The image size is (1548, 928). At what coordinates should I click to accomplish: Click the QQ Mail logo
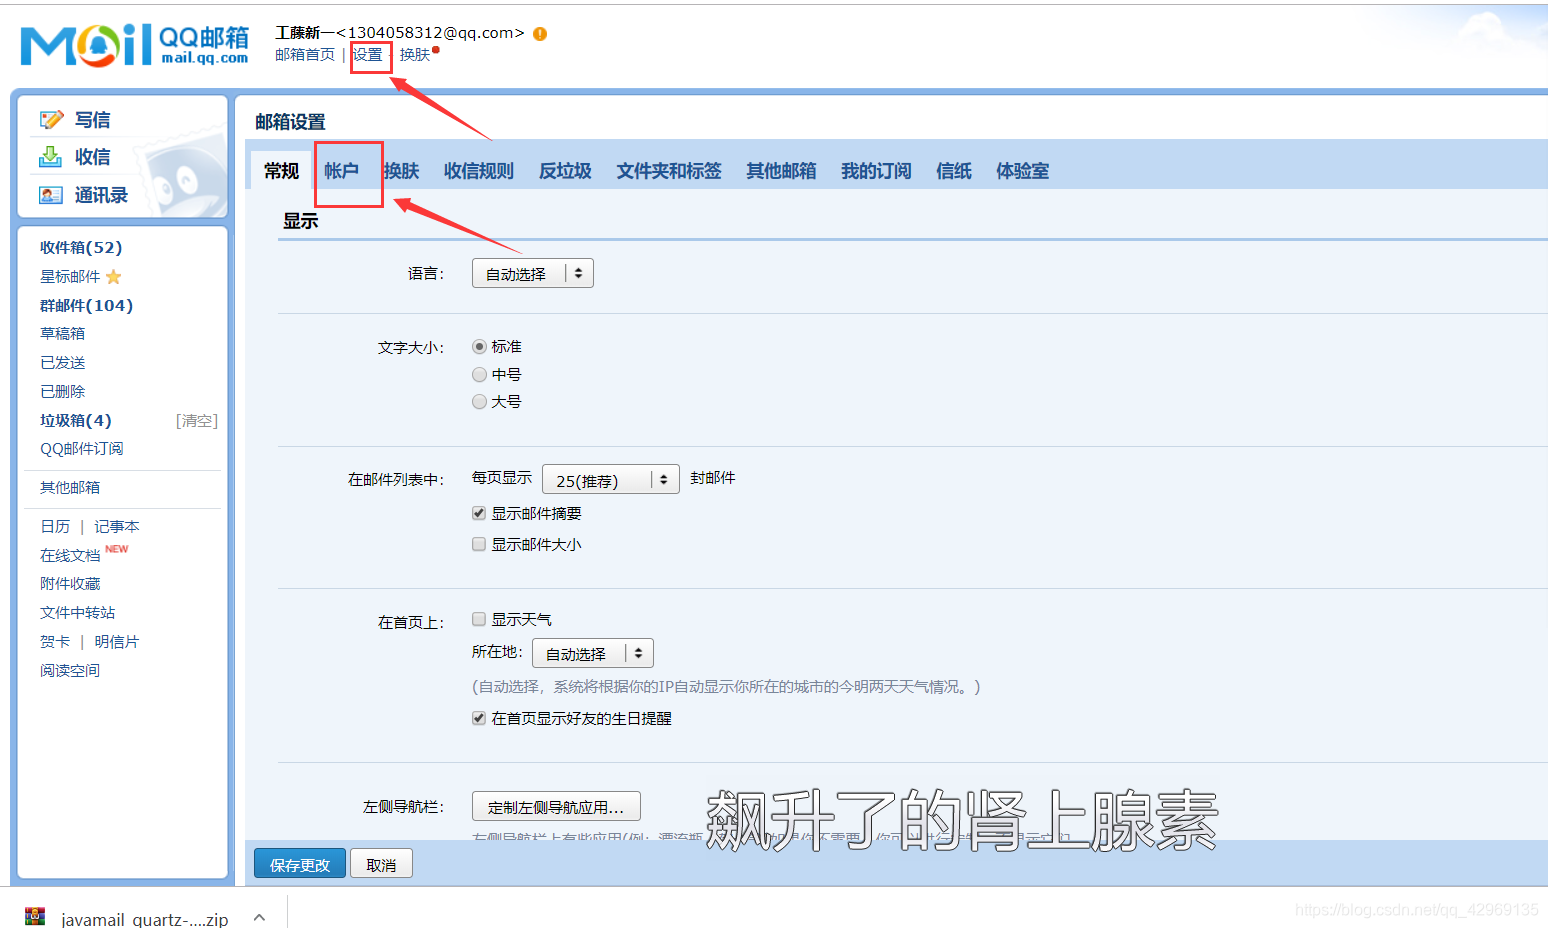[134, 45]
